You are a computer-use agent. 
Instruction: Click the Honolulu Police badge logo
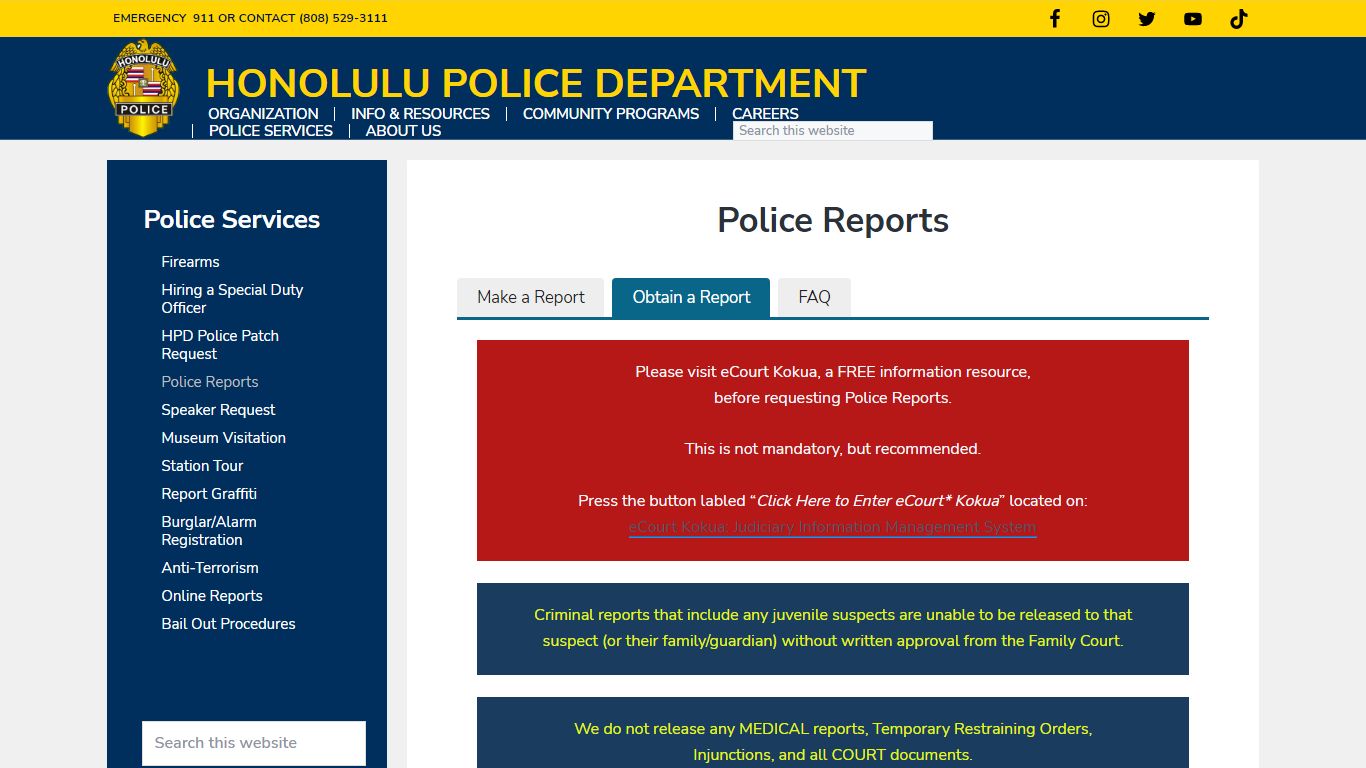point(143,88)
